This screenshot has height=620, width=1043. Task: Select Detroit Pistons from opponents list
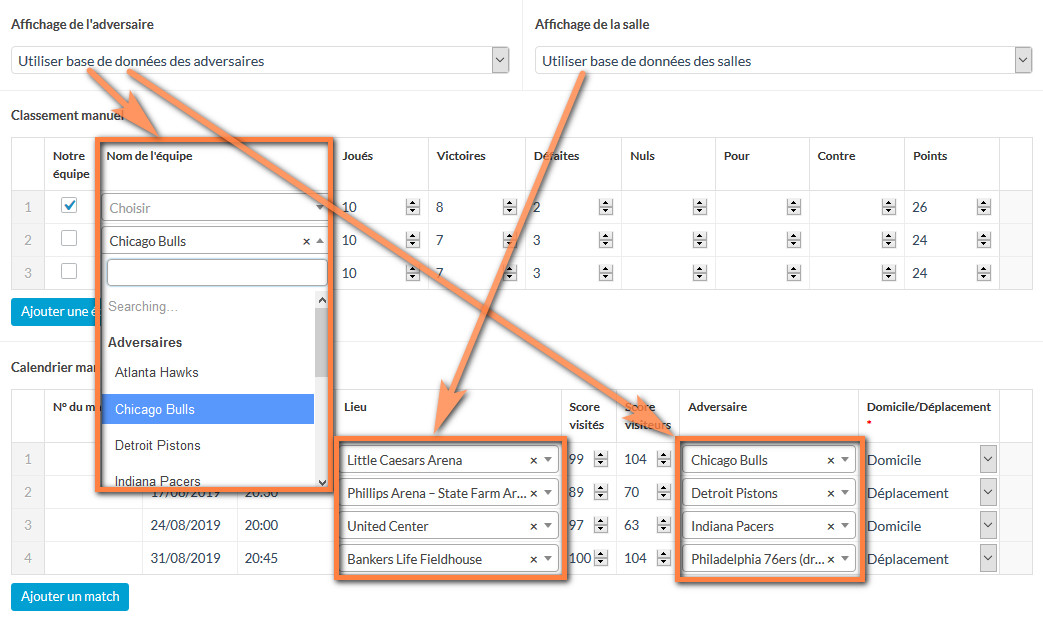point(208,445)
